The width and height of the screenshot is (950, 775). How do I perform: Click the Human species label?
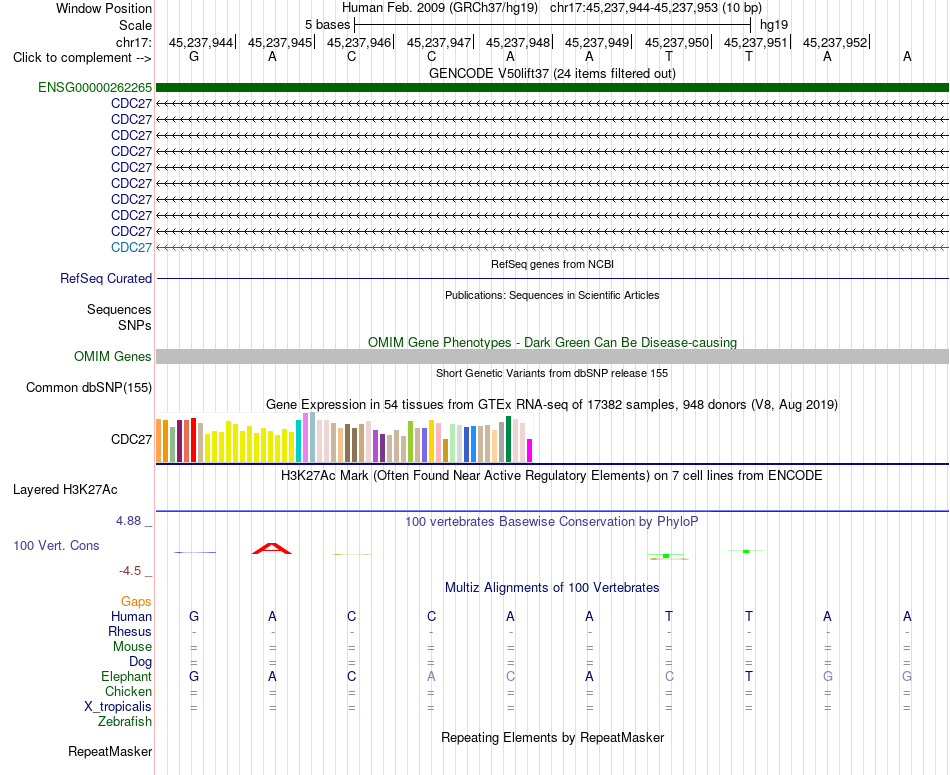[131, 616]
